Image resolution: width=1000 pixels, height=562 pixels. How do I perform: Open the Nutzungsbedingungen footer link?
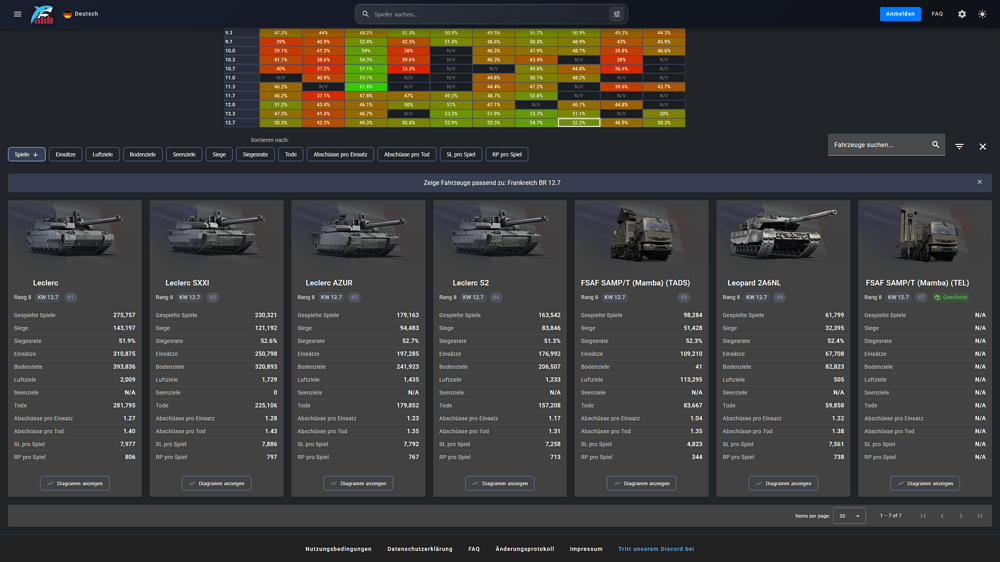tap(338, 549)
